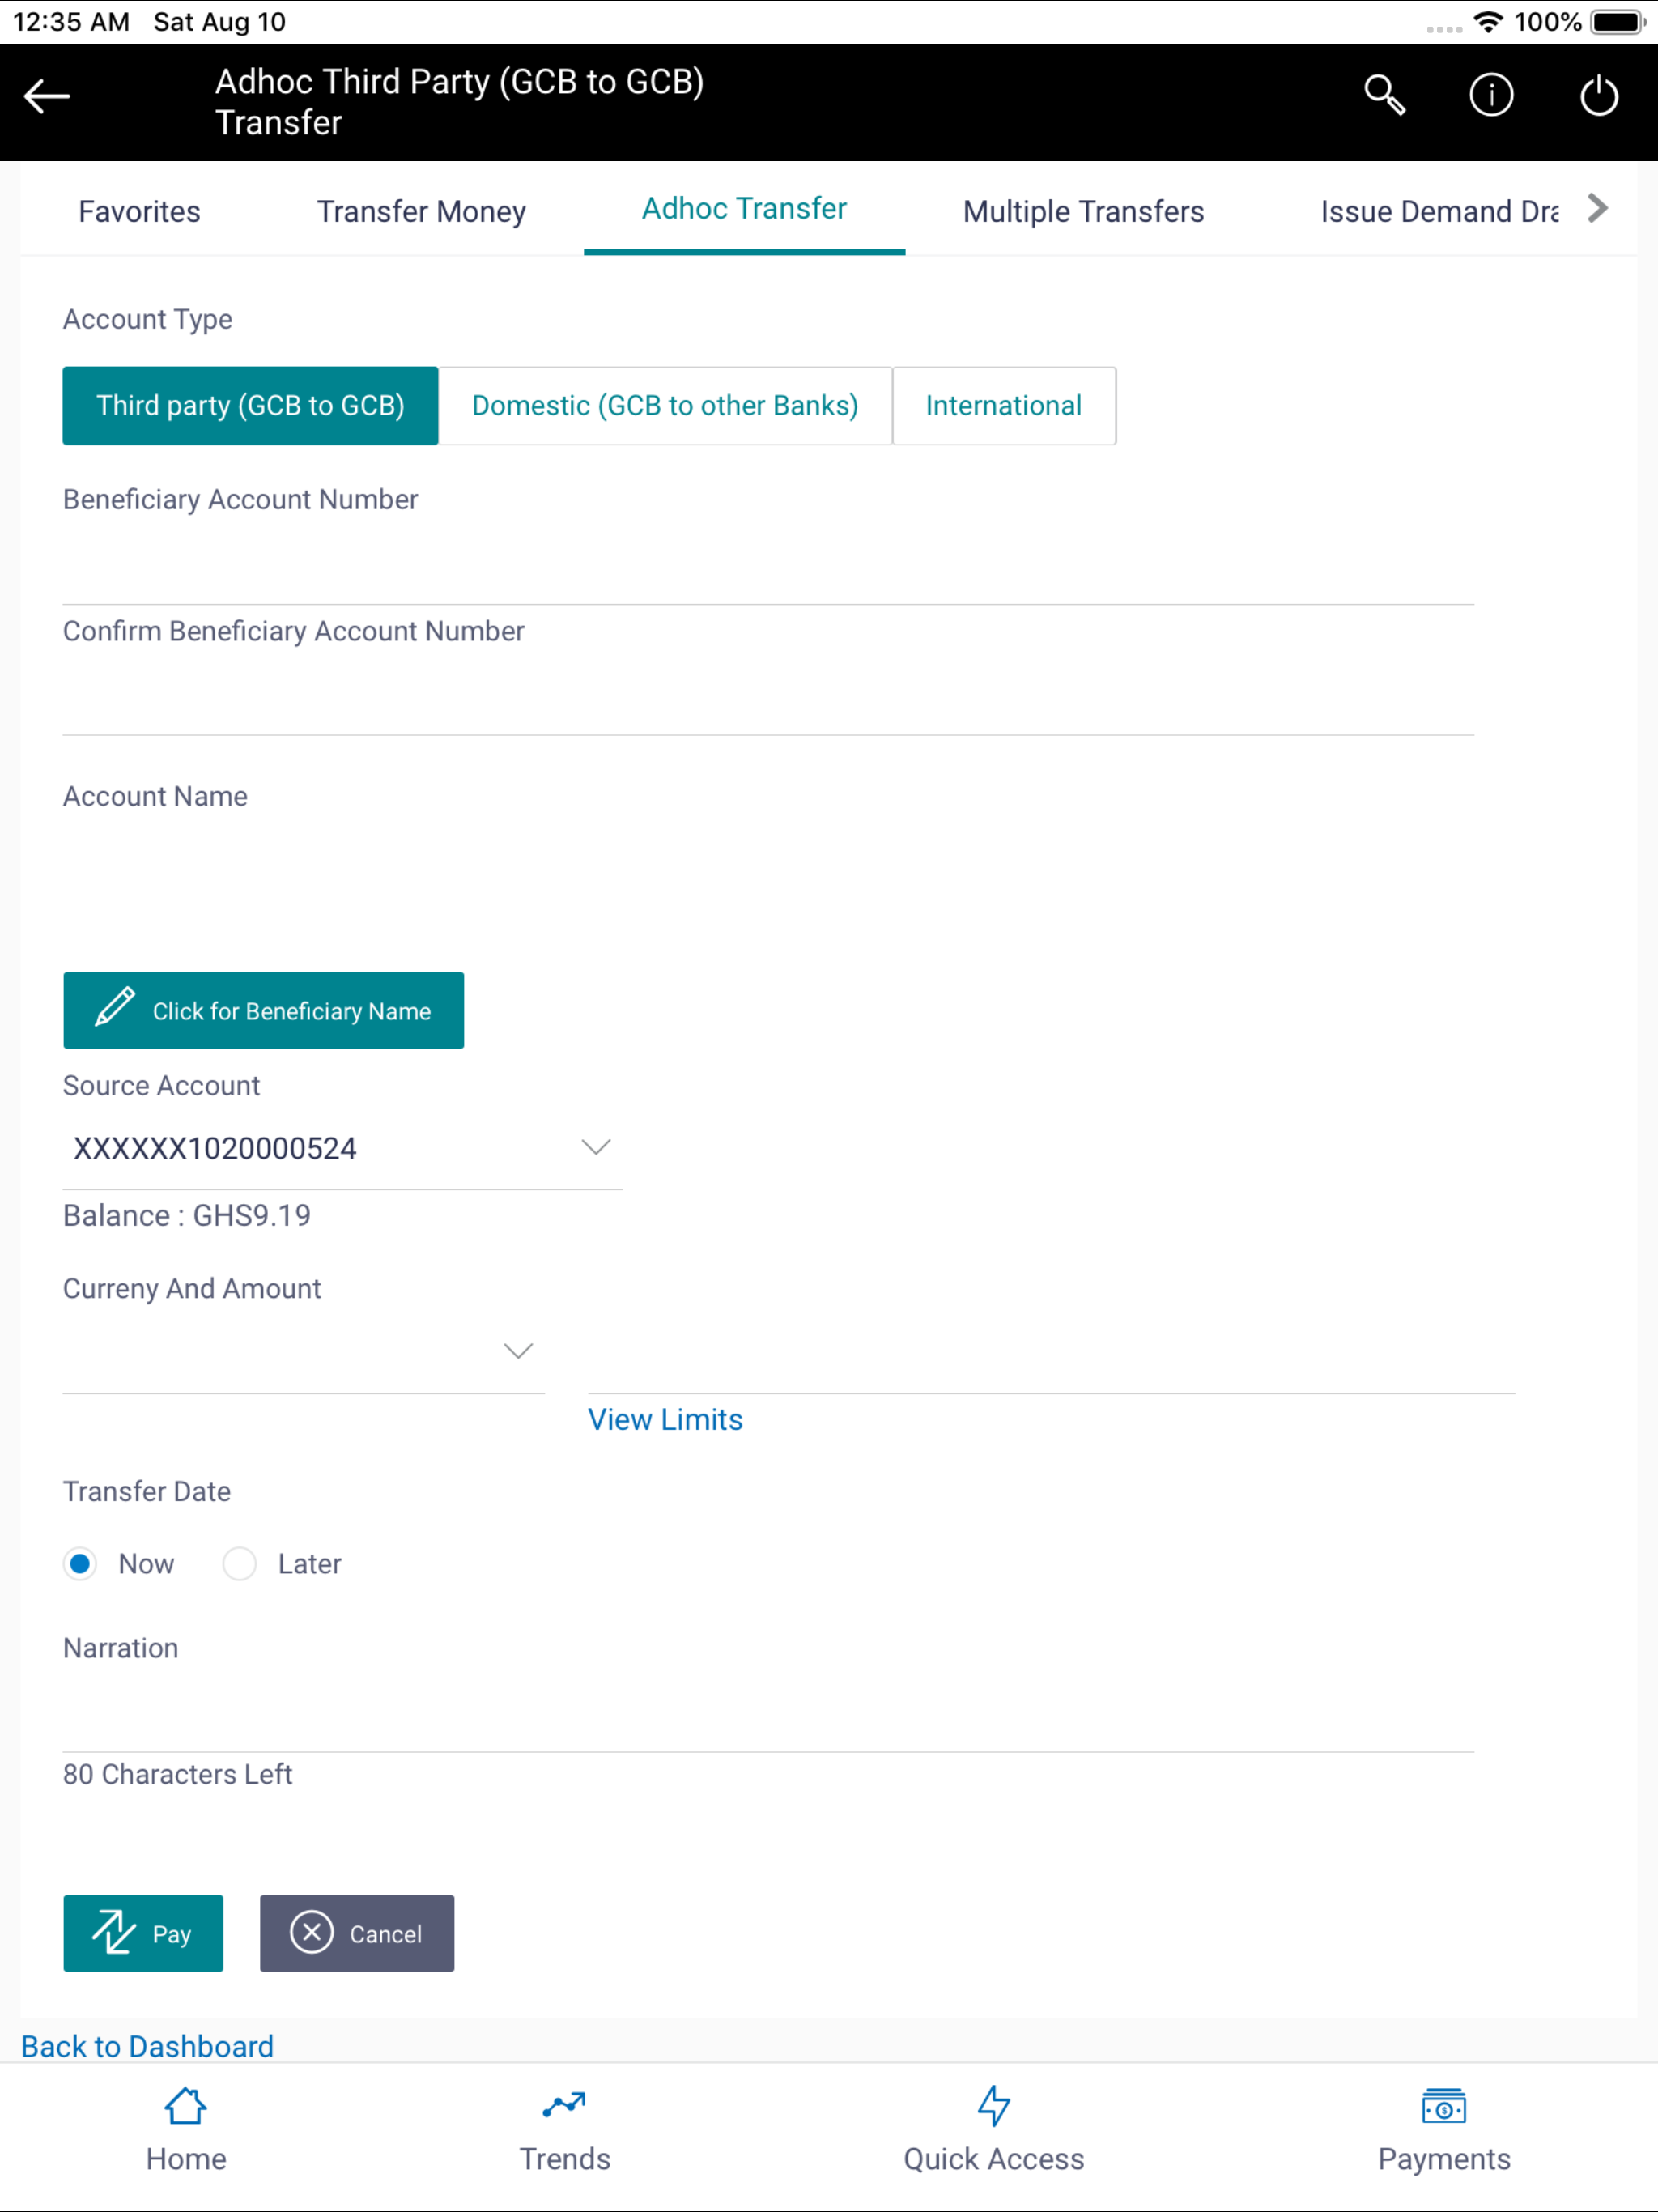Select the Later transfer date option
This screenshot has width=1658, height=2212.
pos(240,1563)
